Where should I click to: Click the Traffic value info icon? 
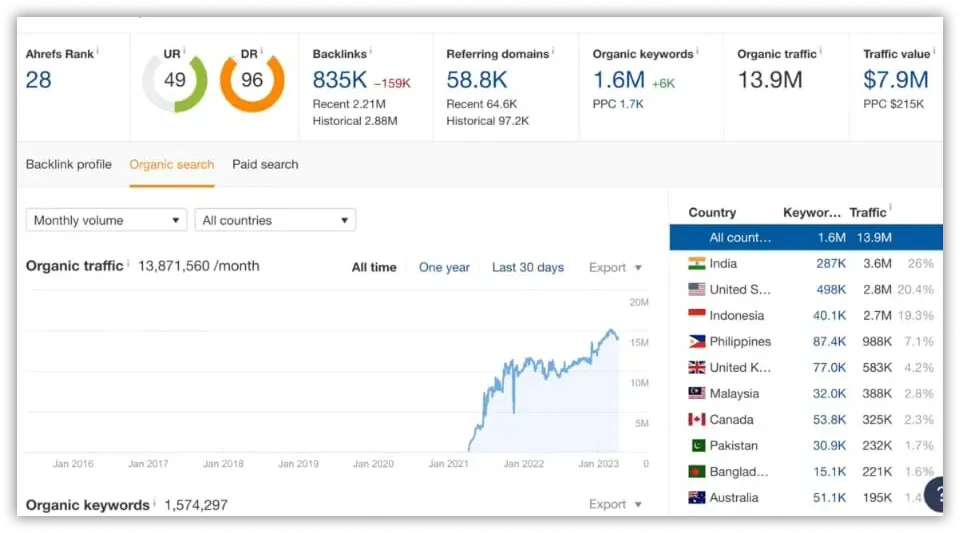(934, 51)
